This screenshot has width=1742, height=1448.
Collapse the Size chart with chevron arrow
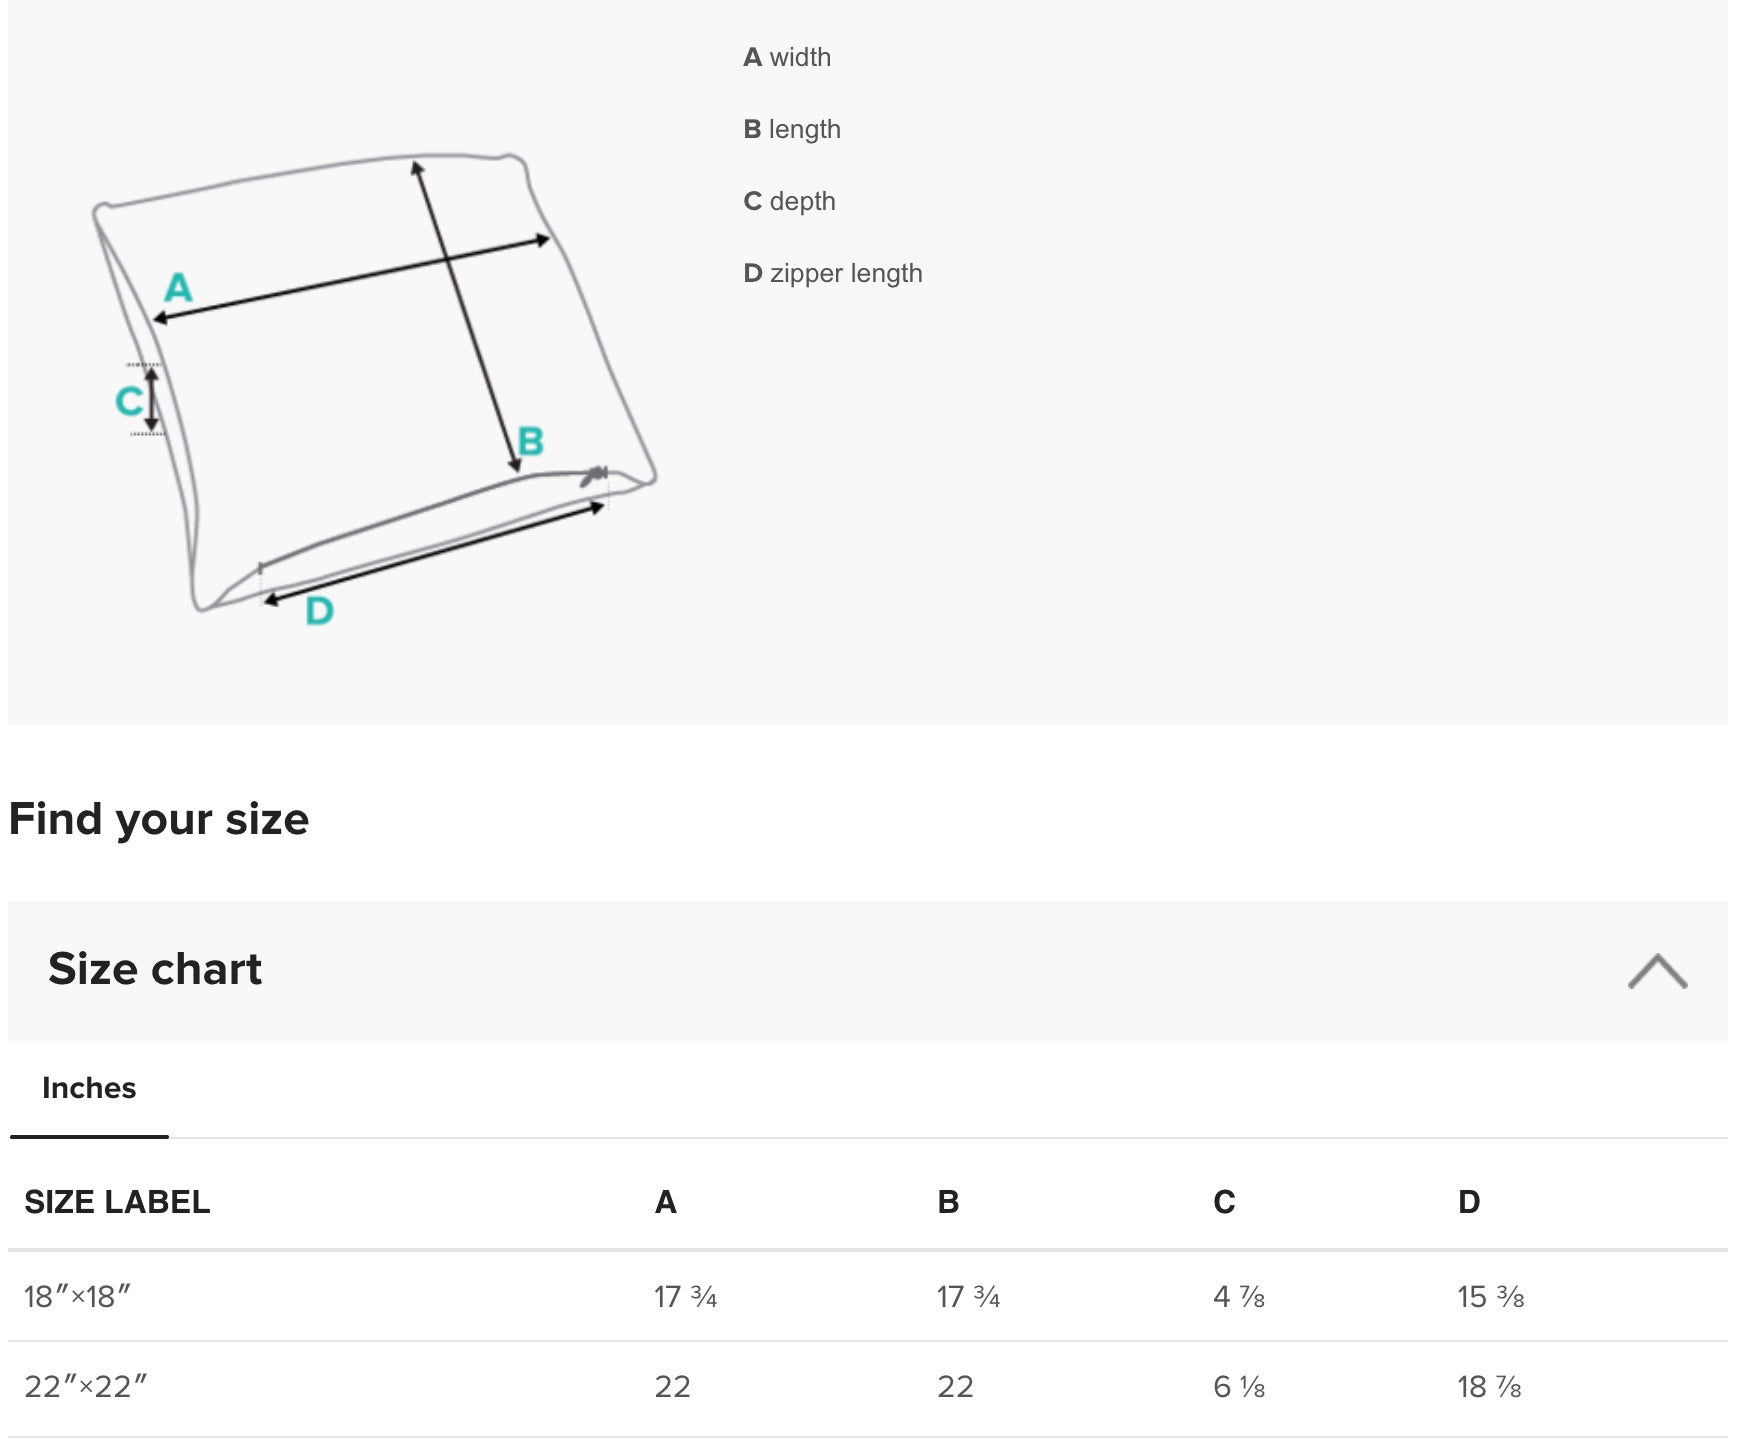pos(1657,971)
